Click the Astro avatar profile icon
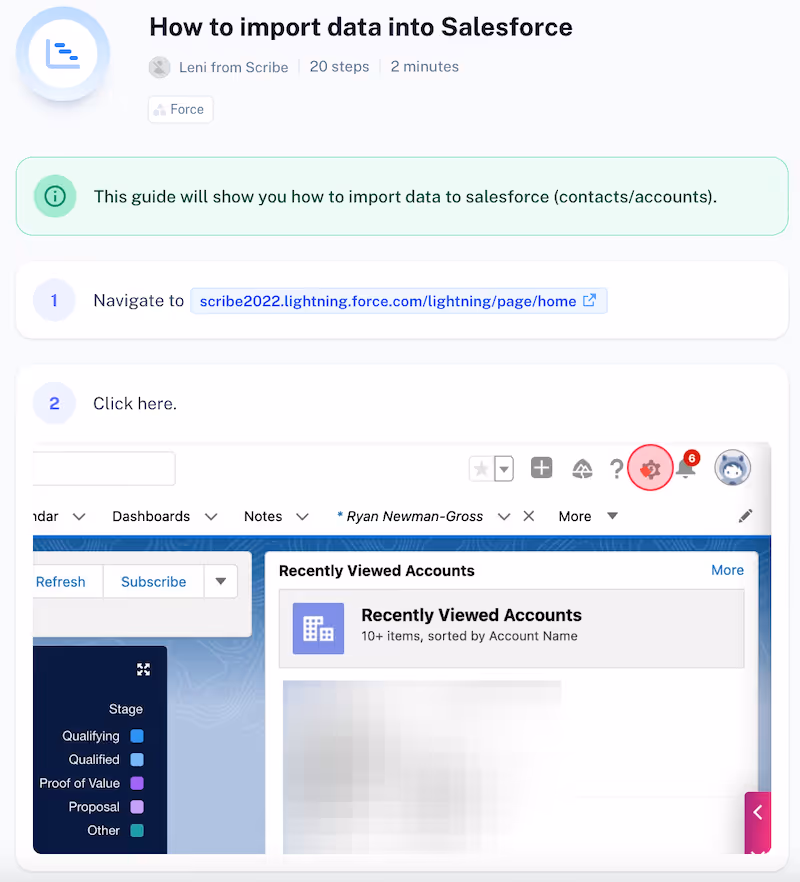The image size is (800, 882). [732, 467]
